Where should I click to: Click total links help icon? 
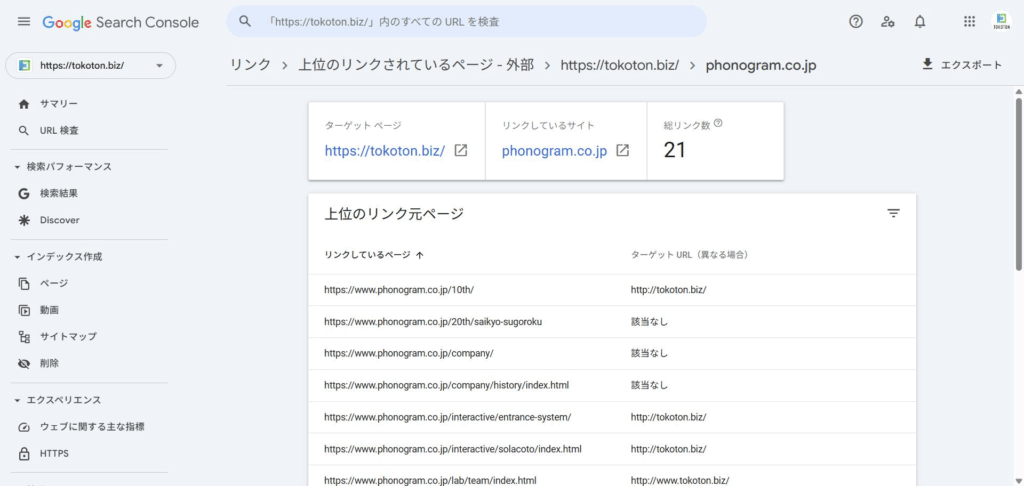[718, 124]
